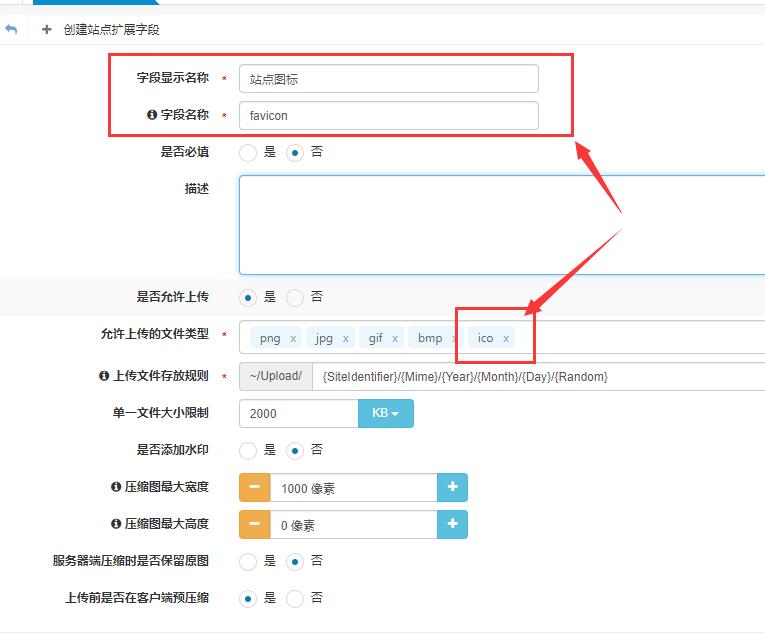Click info icon next to 压缩图最大高度

116,524
